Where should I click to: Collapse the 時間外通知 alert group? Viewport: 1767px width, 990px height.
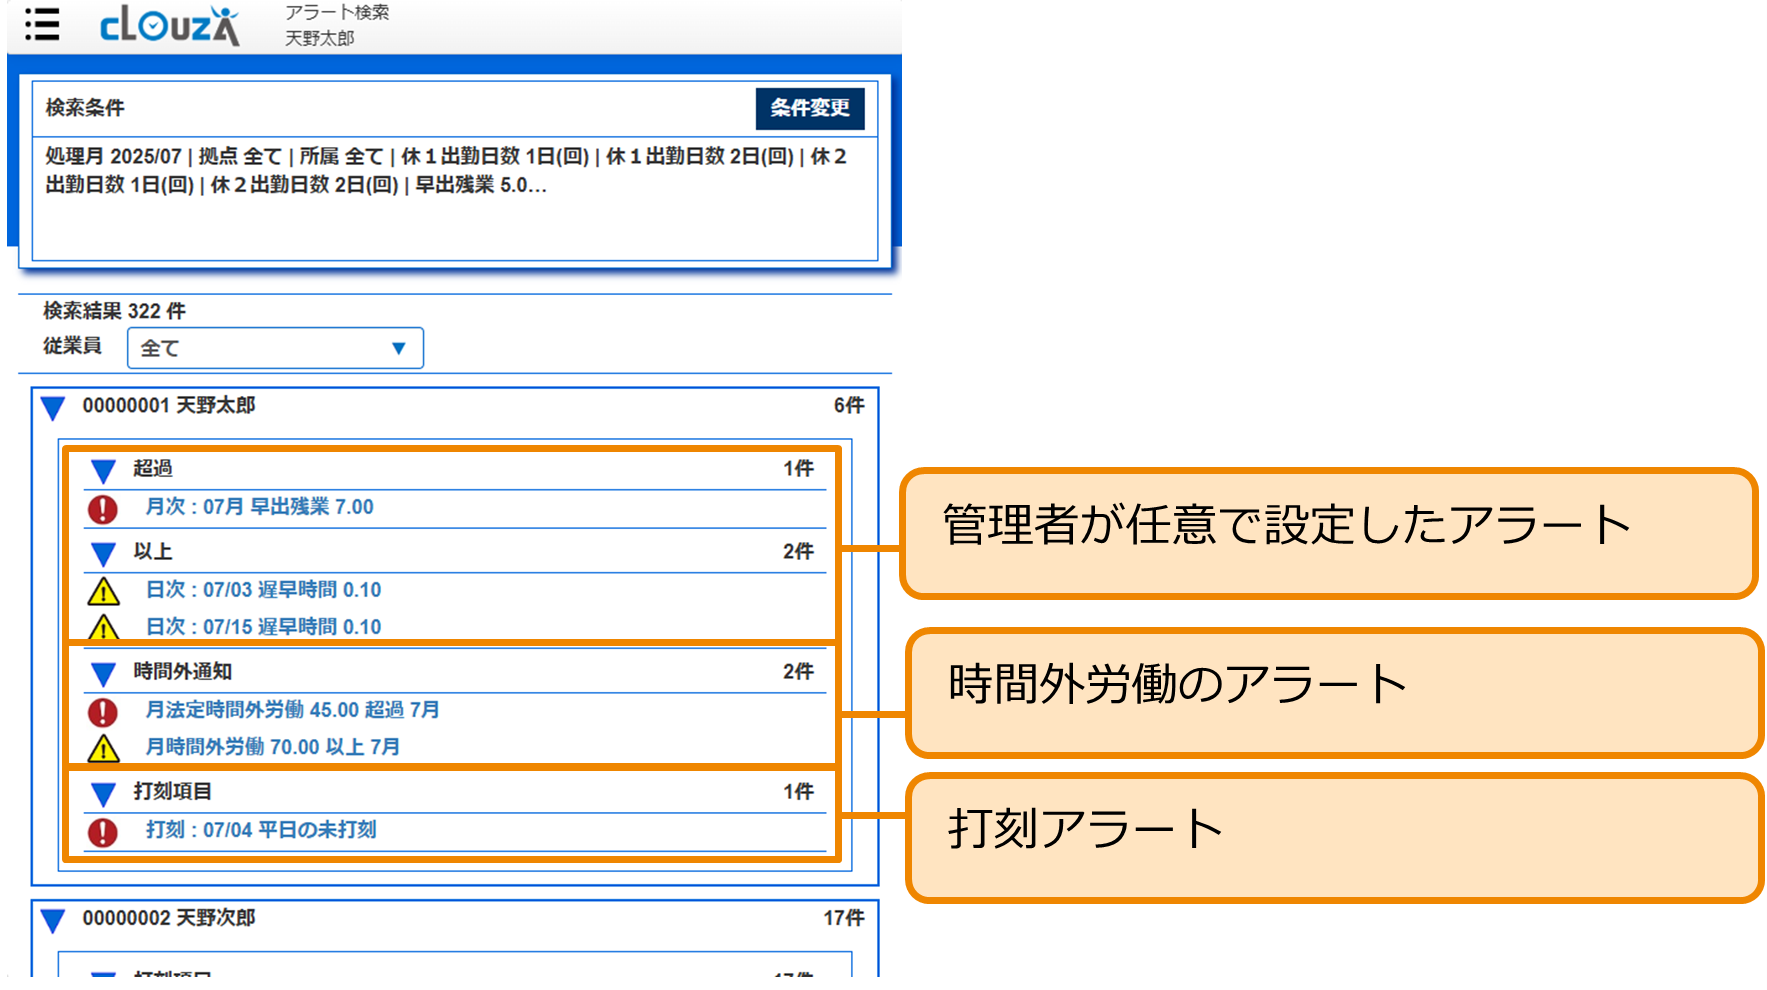tap(101, 672)
